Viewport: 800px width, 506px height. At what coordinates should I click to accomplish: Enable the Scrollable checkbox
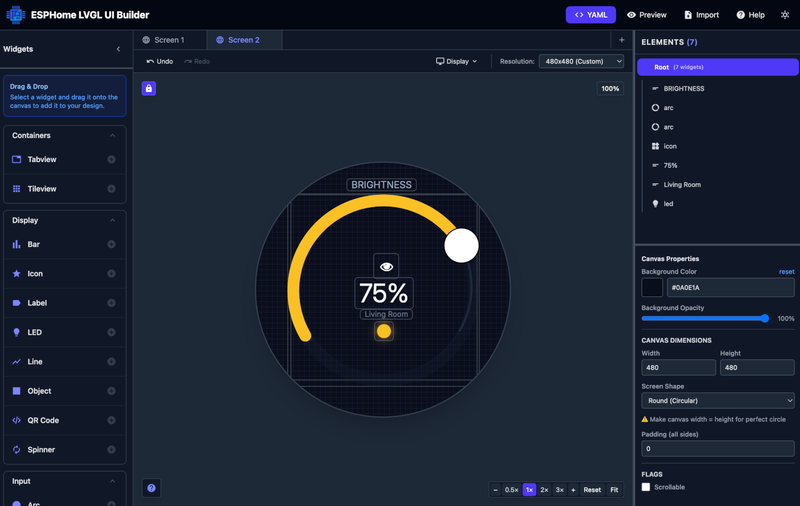(x=646, y=487)
